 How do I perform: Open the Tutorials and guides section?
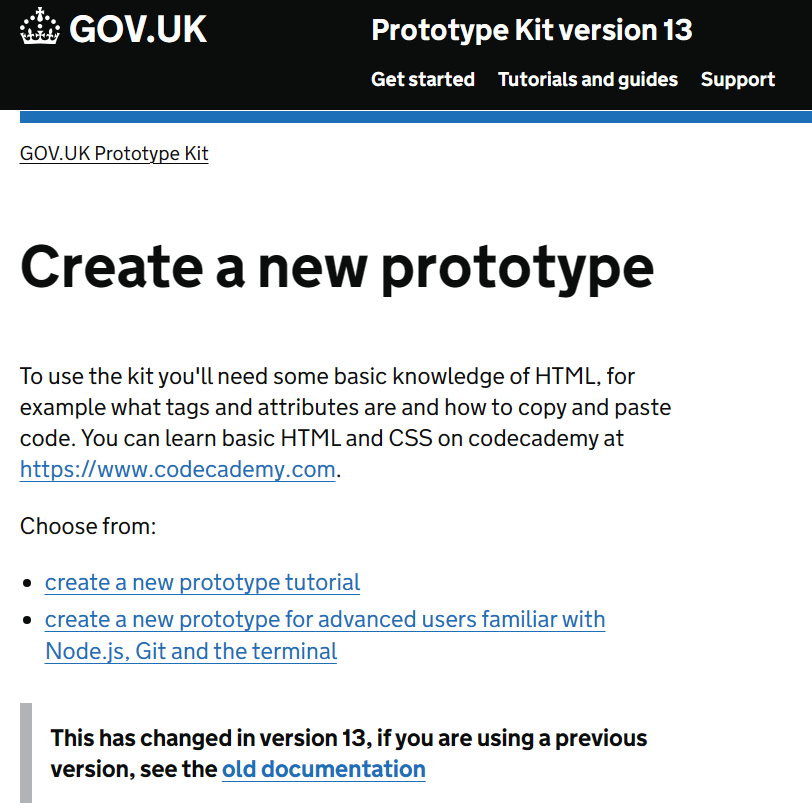[587, 79]
